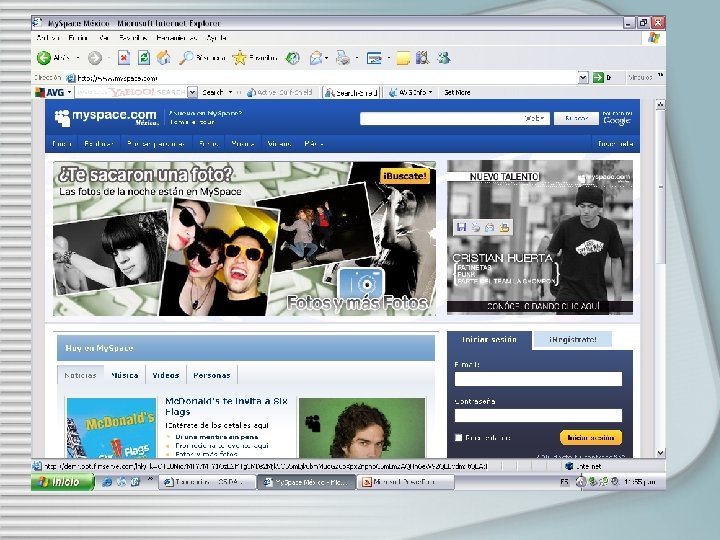This screenshot has width=720, height=540.
Task: Switch to the Personas tab
Action: pyautogui.click(x=212, y=375)
